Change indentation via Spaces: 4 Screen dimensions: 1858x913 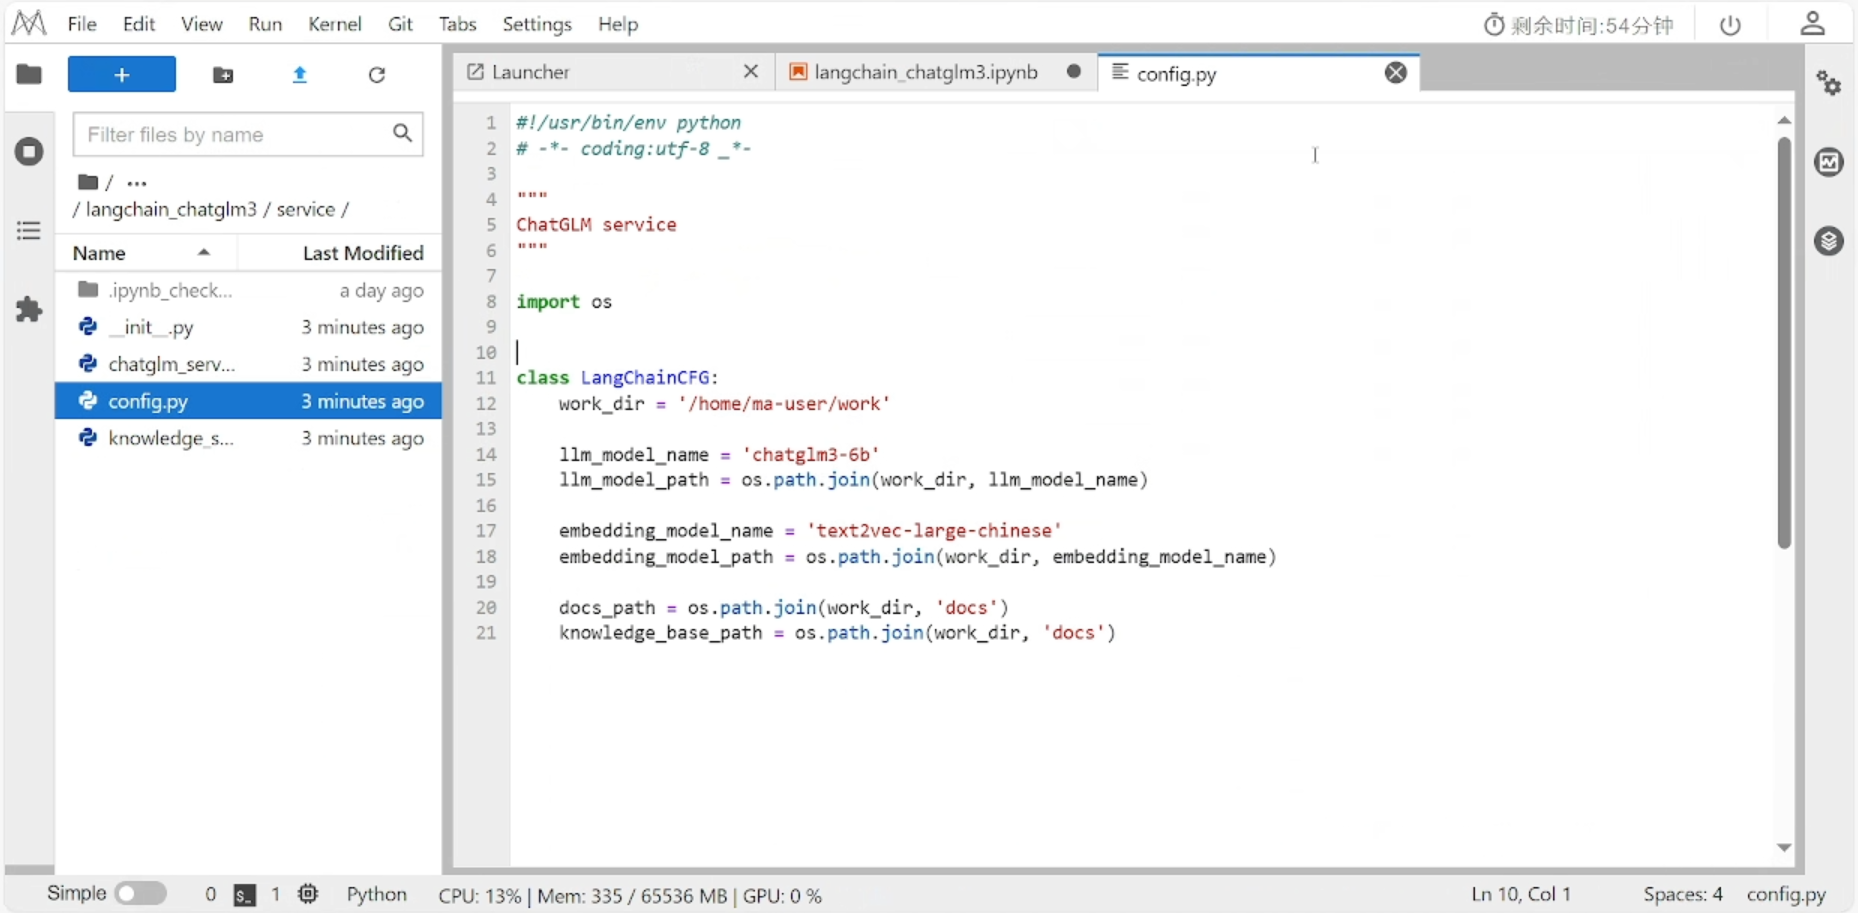1683,895
